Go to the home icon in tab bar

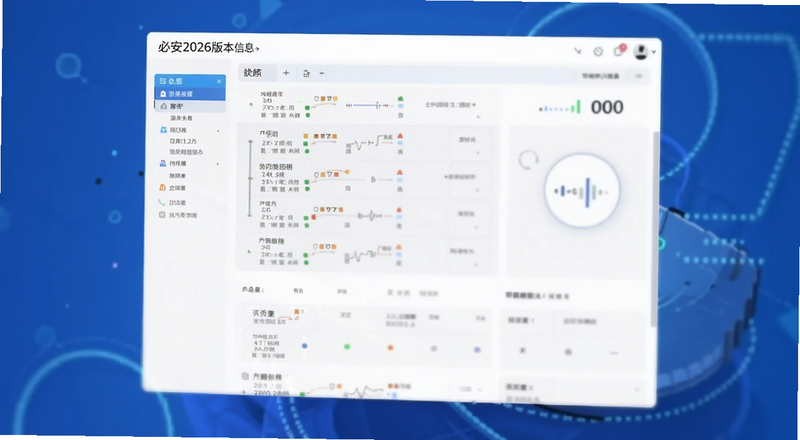click(x=306, y=74)
